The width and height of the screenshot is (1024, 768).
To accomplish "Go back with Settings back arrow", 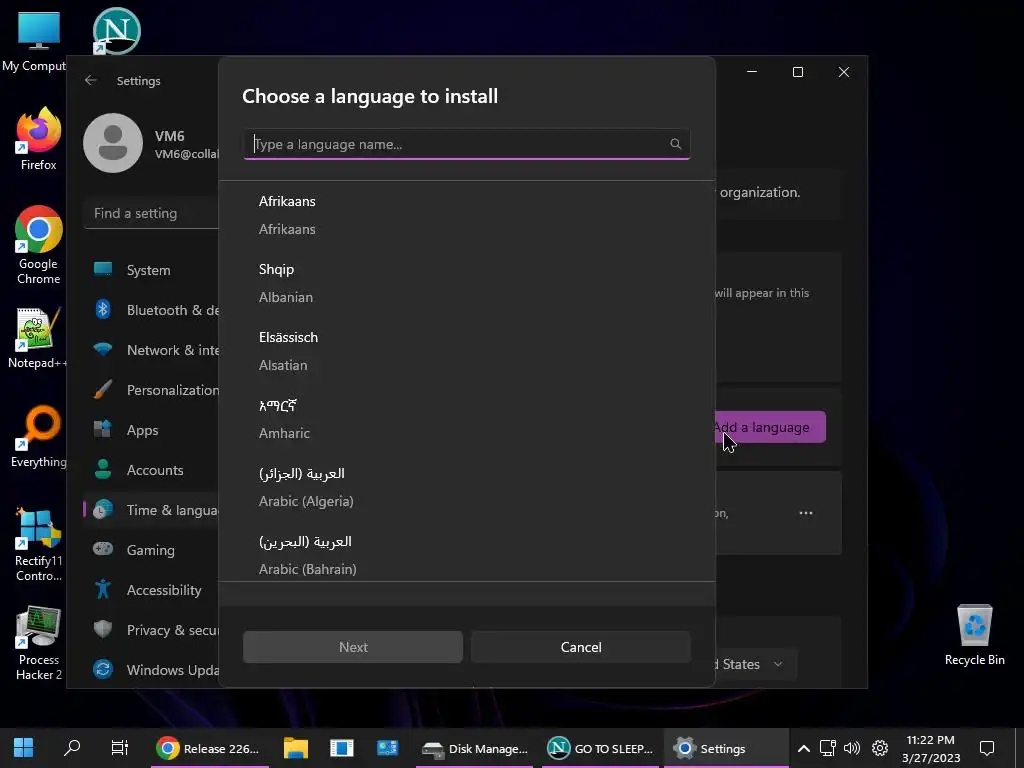I will 91,80.
